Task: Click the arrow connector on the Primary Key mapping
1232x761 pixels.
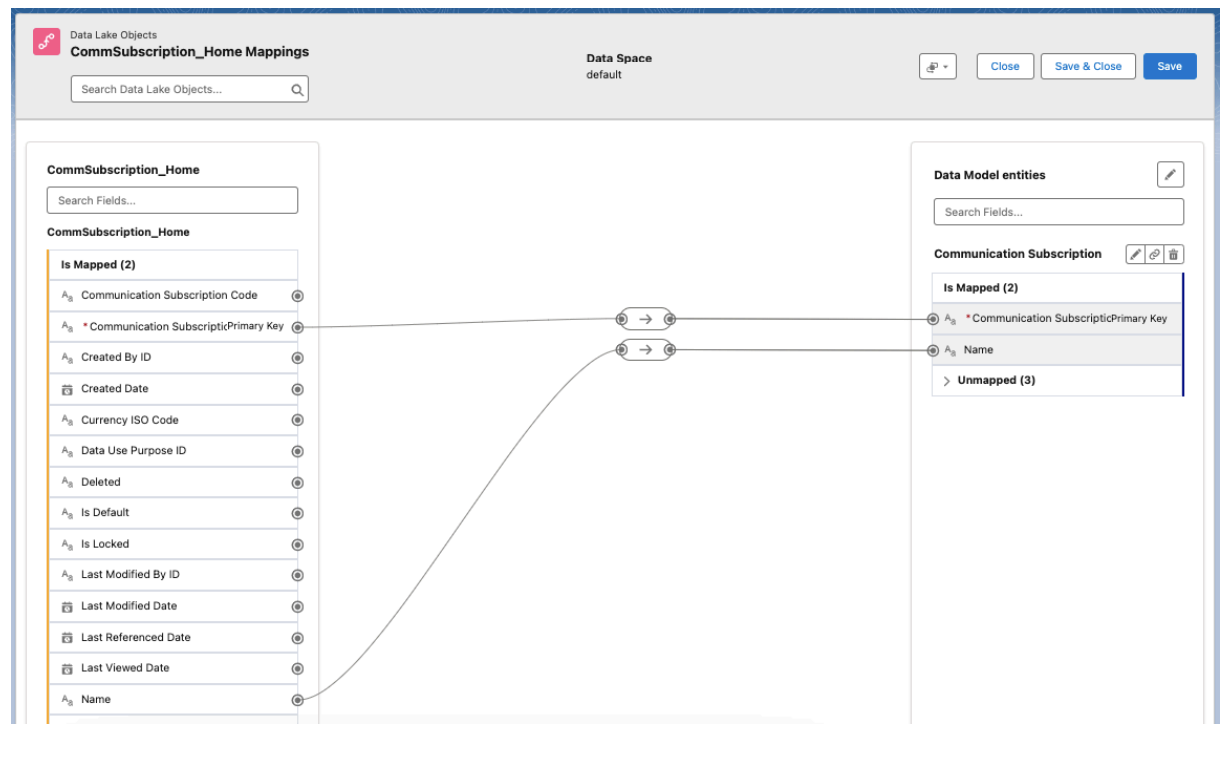Action: pos(646,319)
